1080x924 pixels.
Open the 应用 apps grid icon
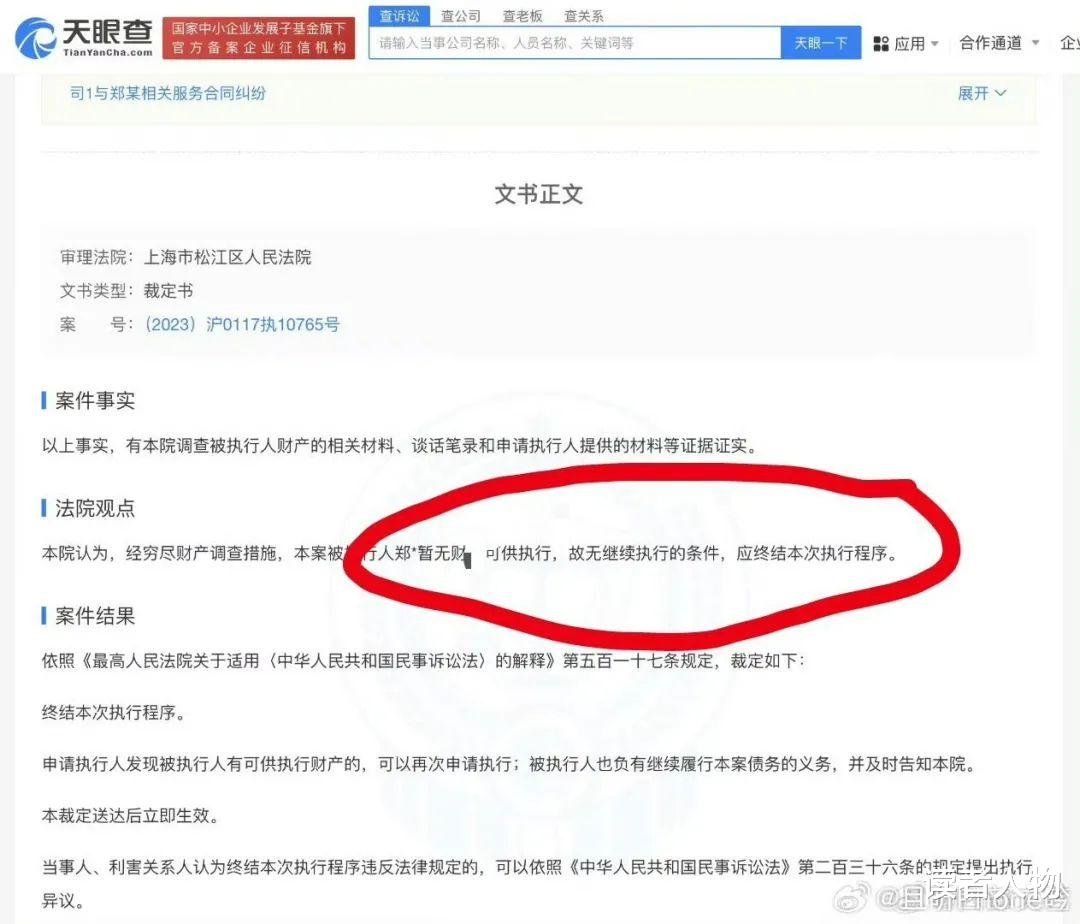(x=883, y=43)
